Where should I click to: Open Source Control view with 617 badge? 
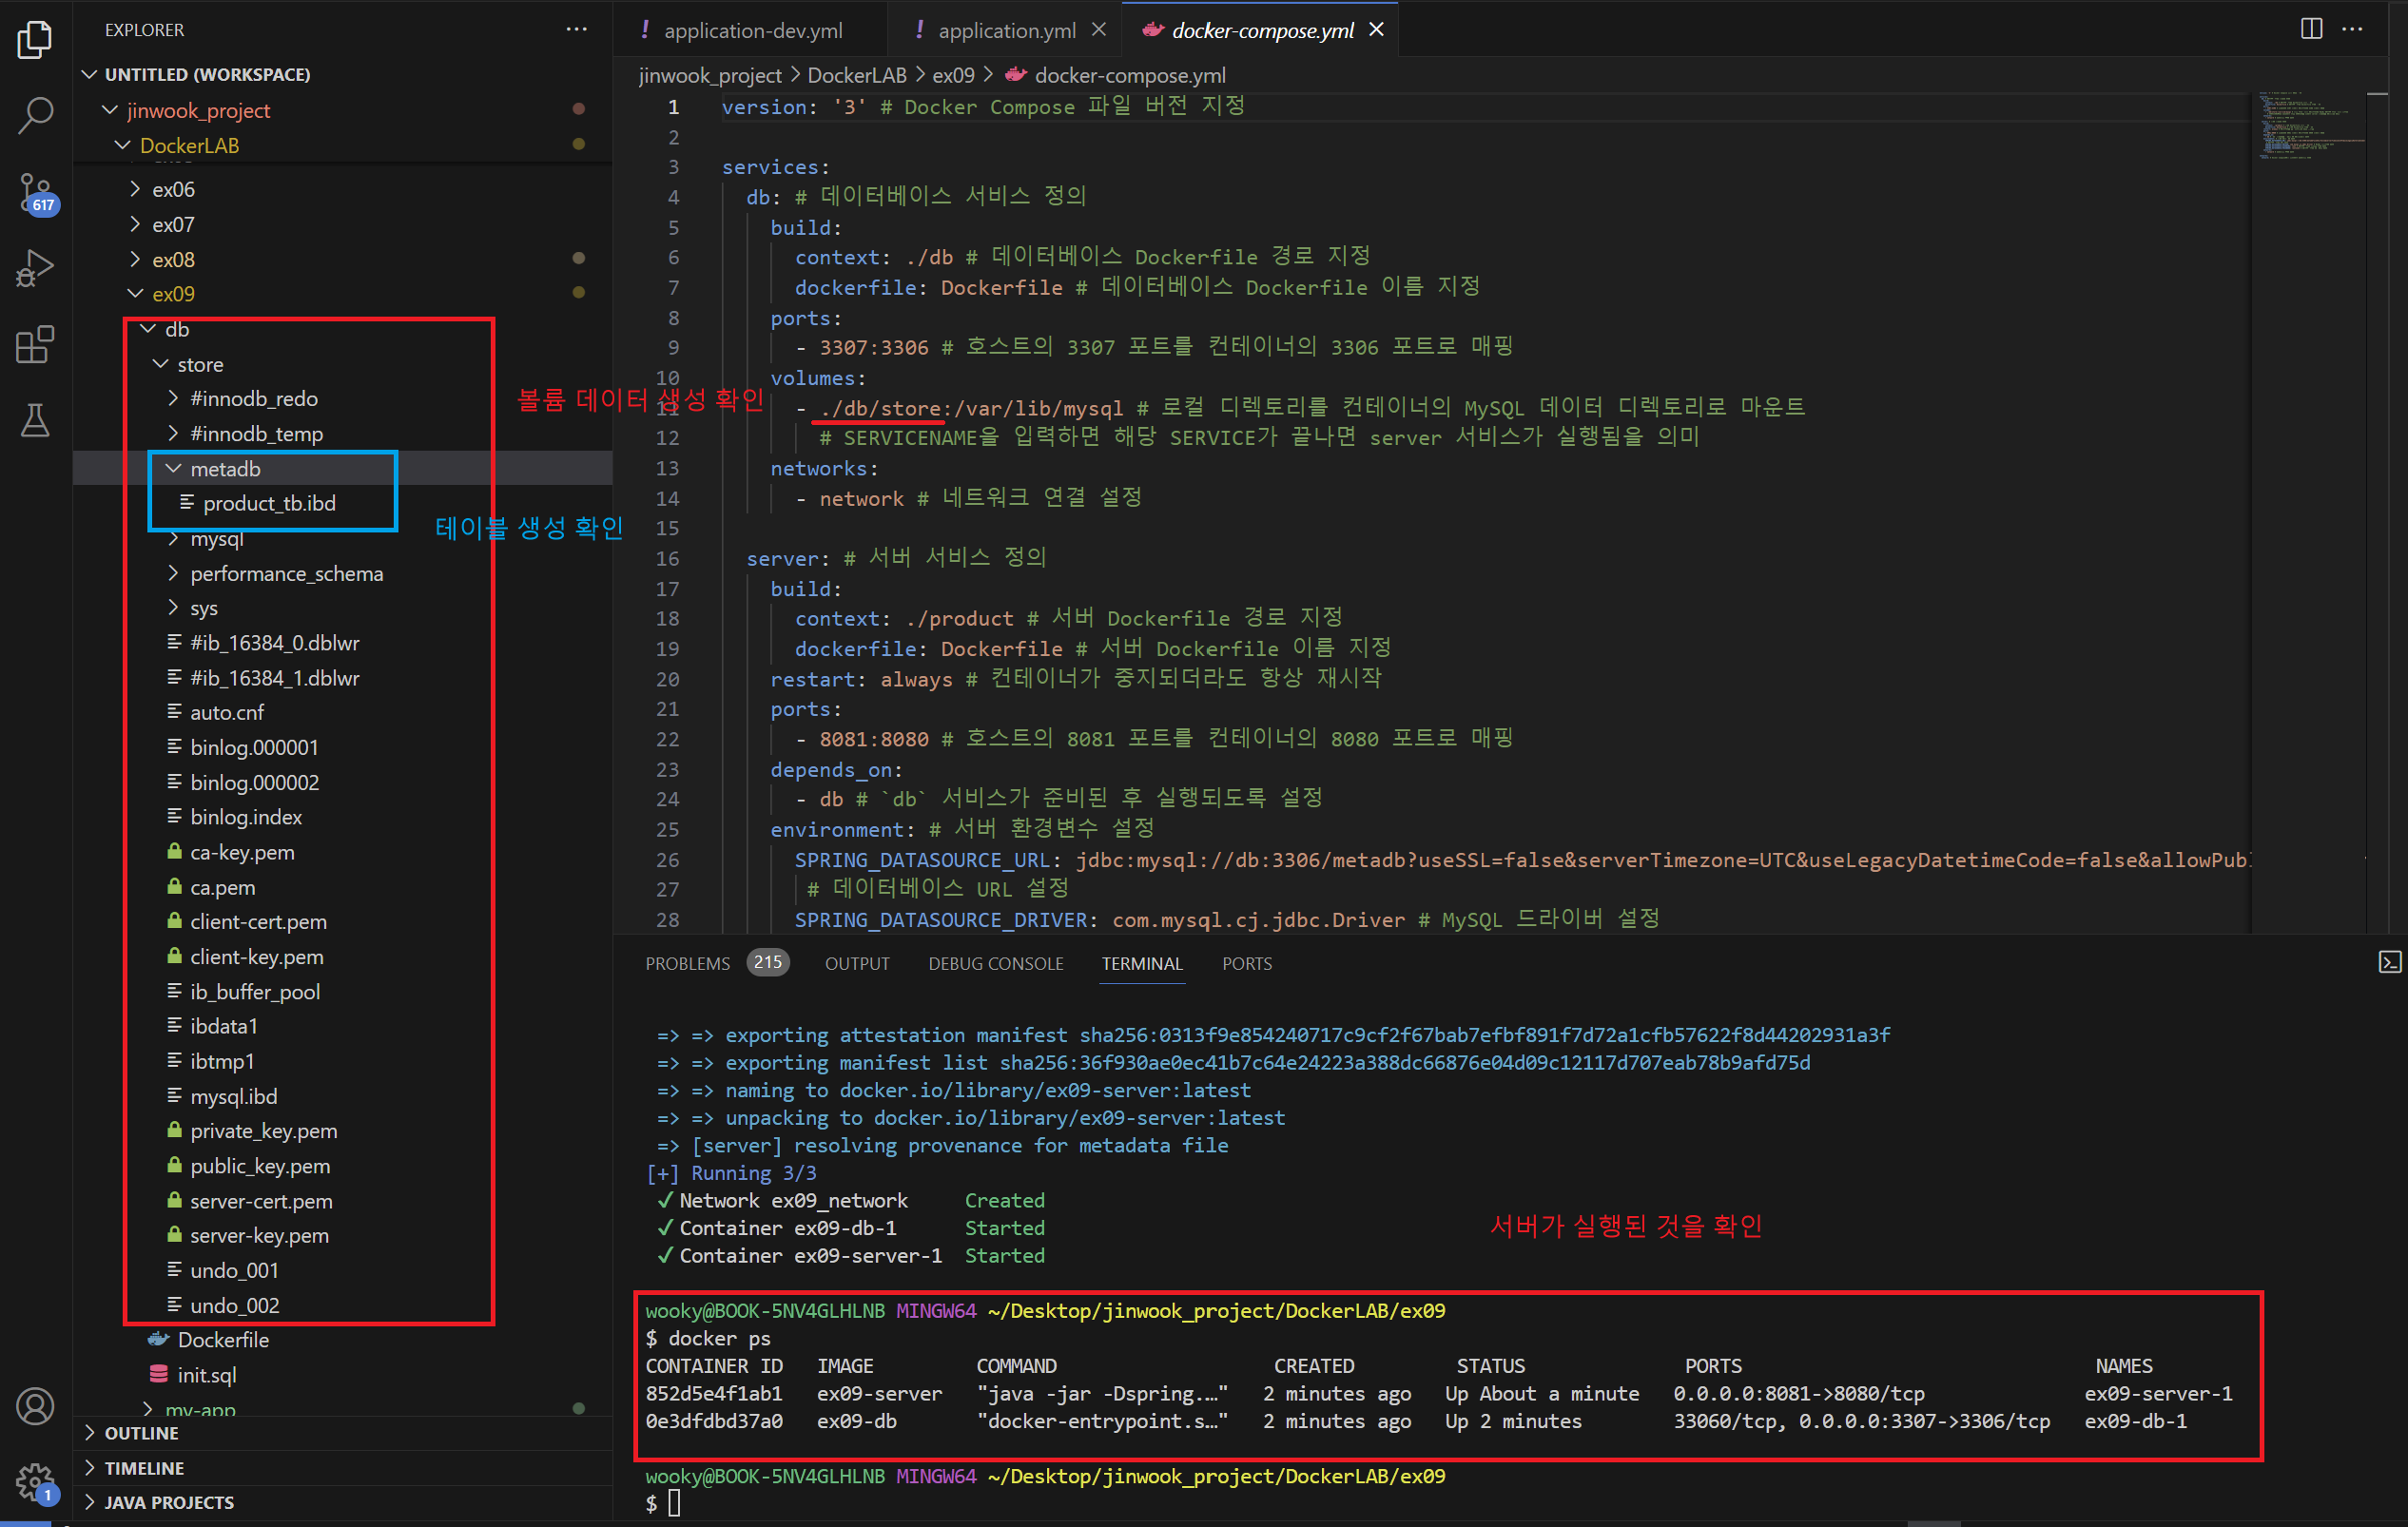(36, 191)
